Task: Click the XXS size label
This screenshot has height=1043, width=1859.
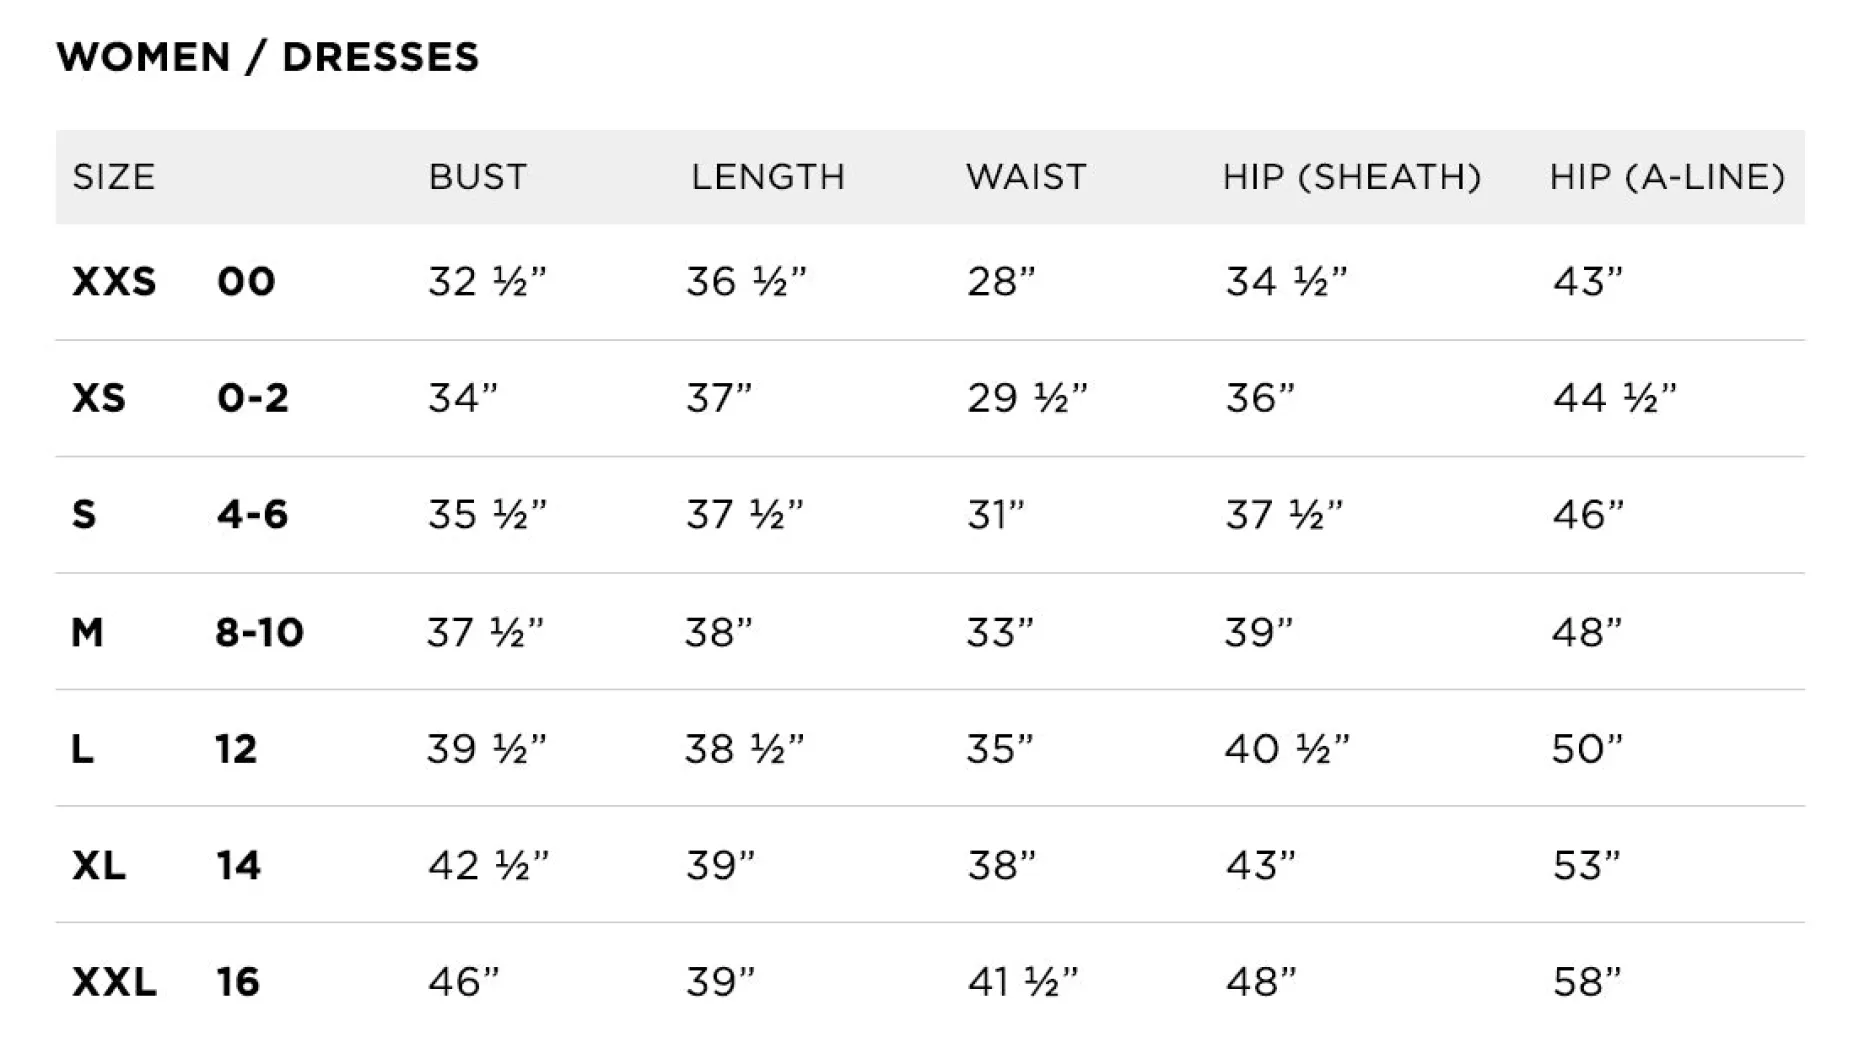Action: click(x=114, y=282)
